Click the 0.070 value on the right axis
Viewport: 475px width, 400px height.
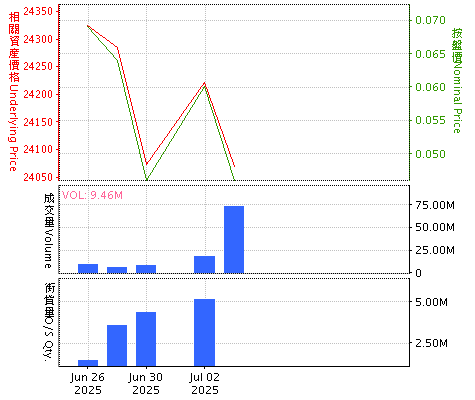click(x=430, y=20)
